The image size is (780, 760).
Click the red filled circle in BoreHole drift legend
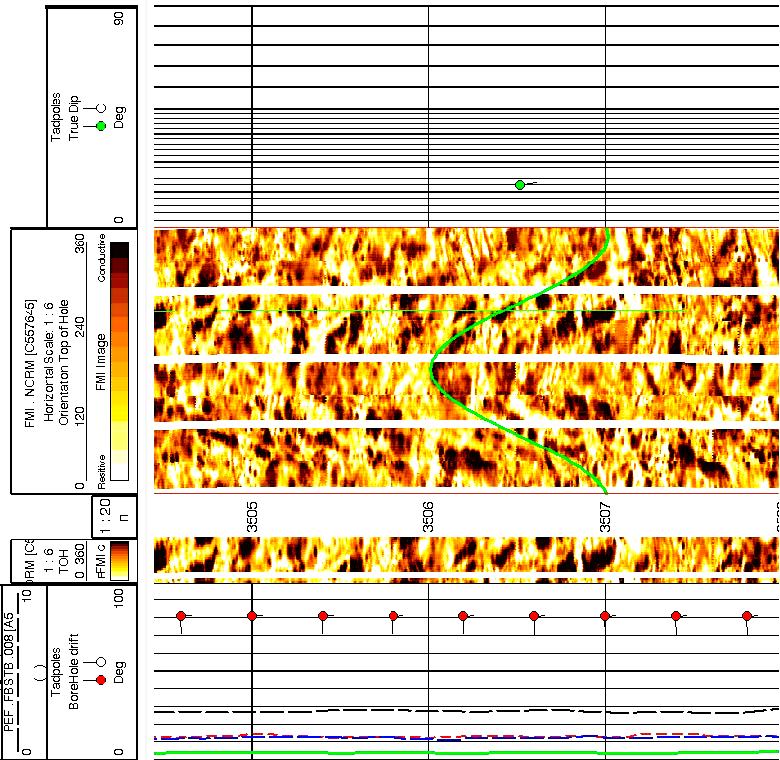click(101, 680)
